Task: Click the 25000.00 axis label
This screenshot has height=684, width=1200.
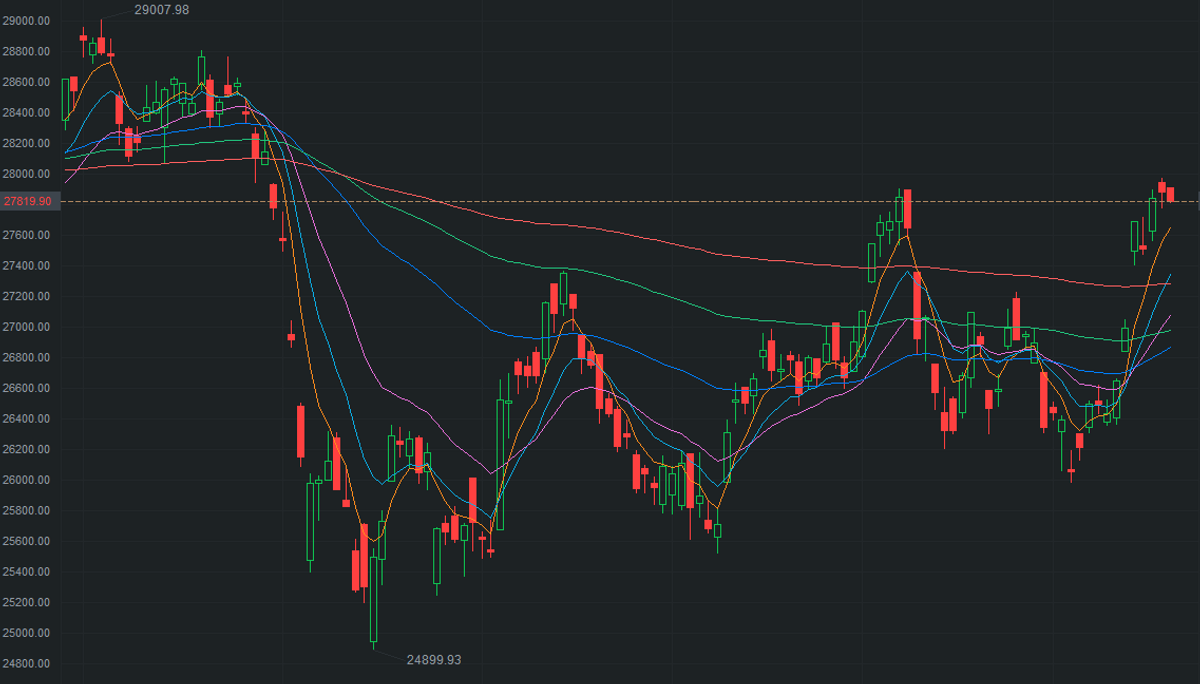Action: (27, 633)
